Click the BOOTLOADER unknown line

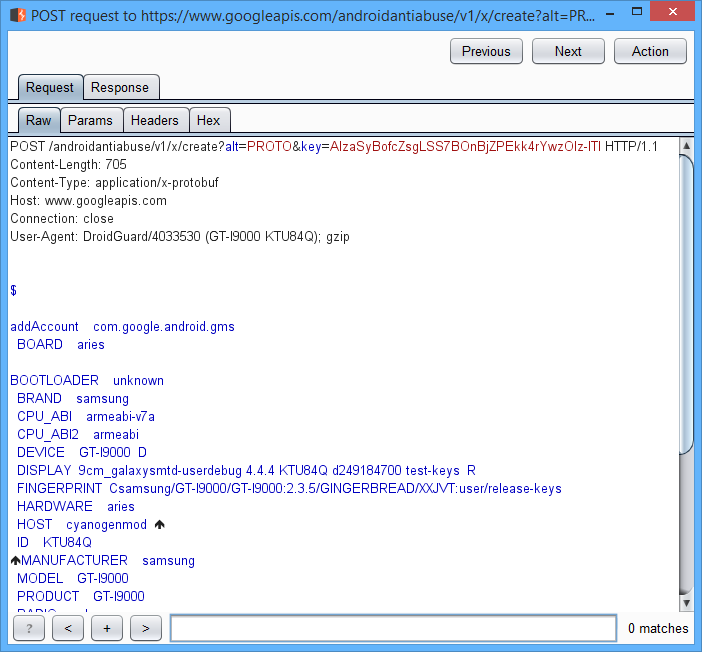[87, 380]
